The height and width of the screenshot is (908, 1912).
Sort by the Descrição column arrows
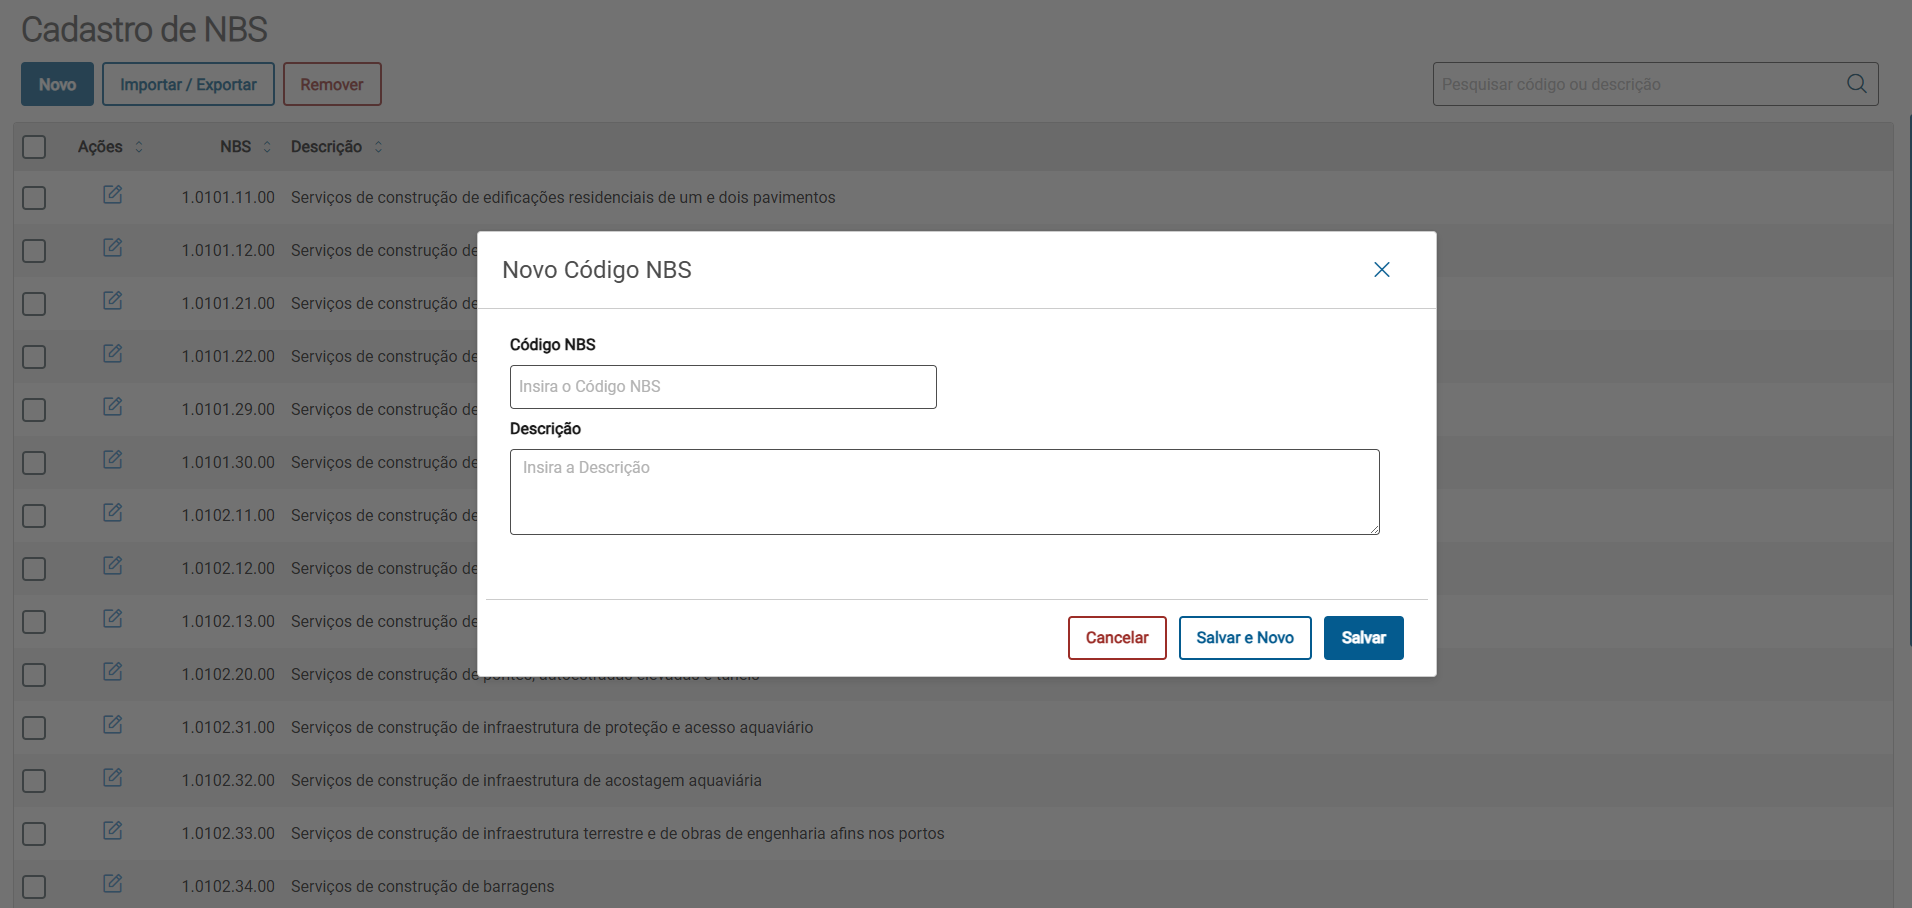click(x=378, y=147)
